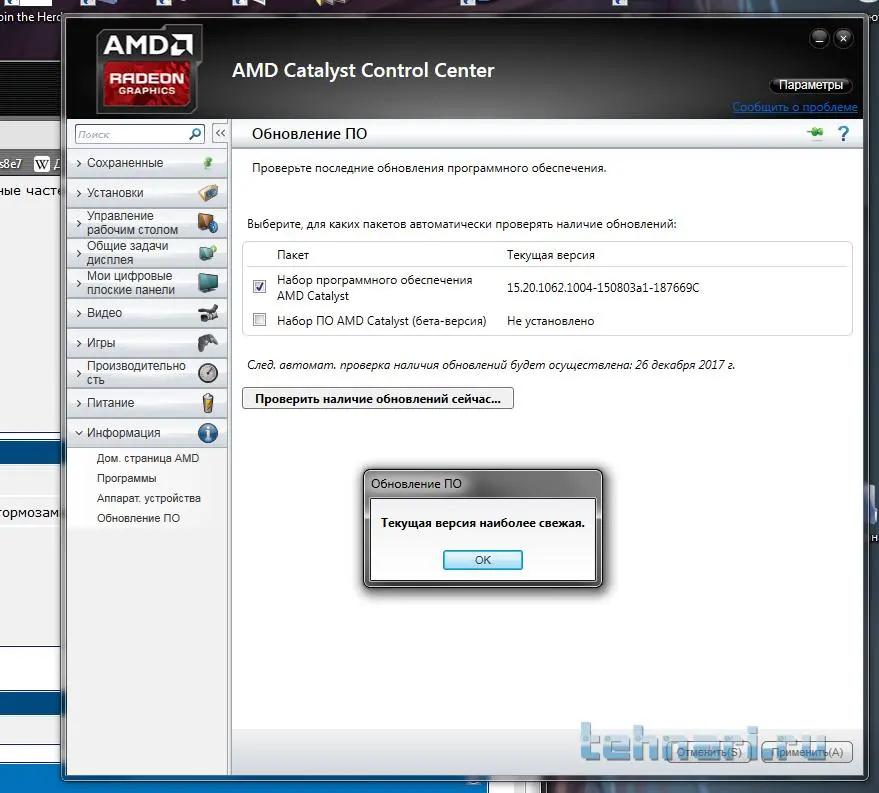
Task: Click the blue Информация info icon
Action: [x=208, y=433]
